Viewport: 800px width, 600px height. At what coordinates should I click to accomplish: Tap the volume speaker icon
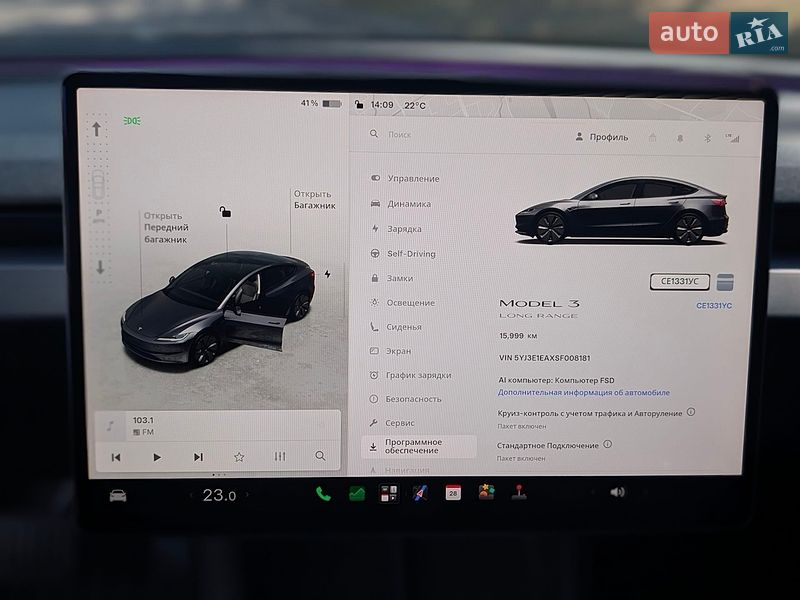coord(617,492)
